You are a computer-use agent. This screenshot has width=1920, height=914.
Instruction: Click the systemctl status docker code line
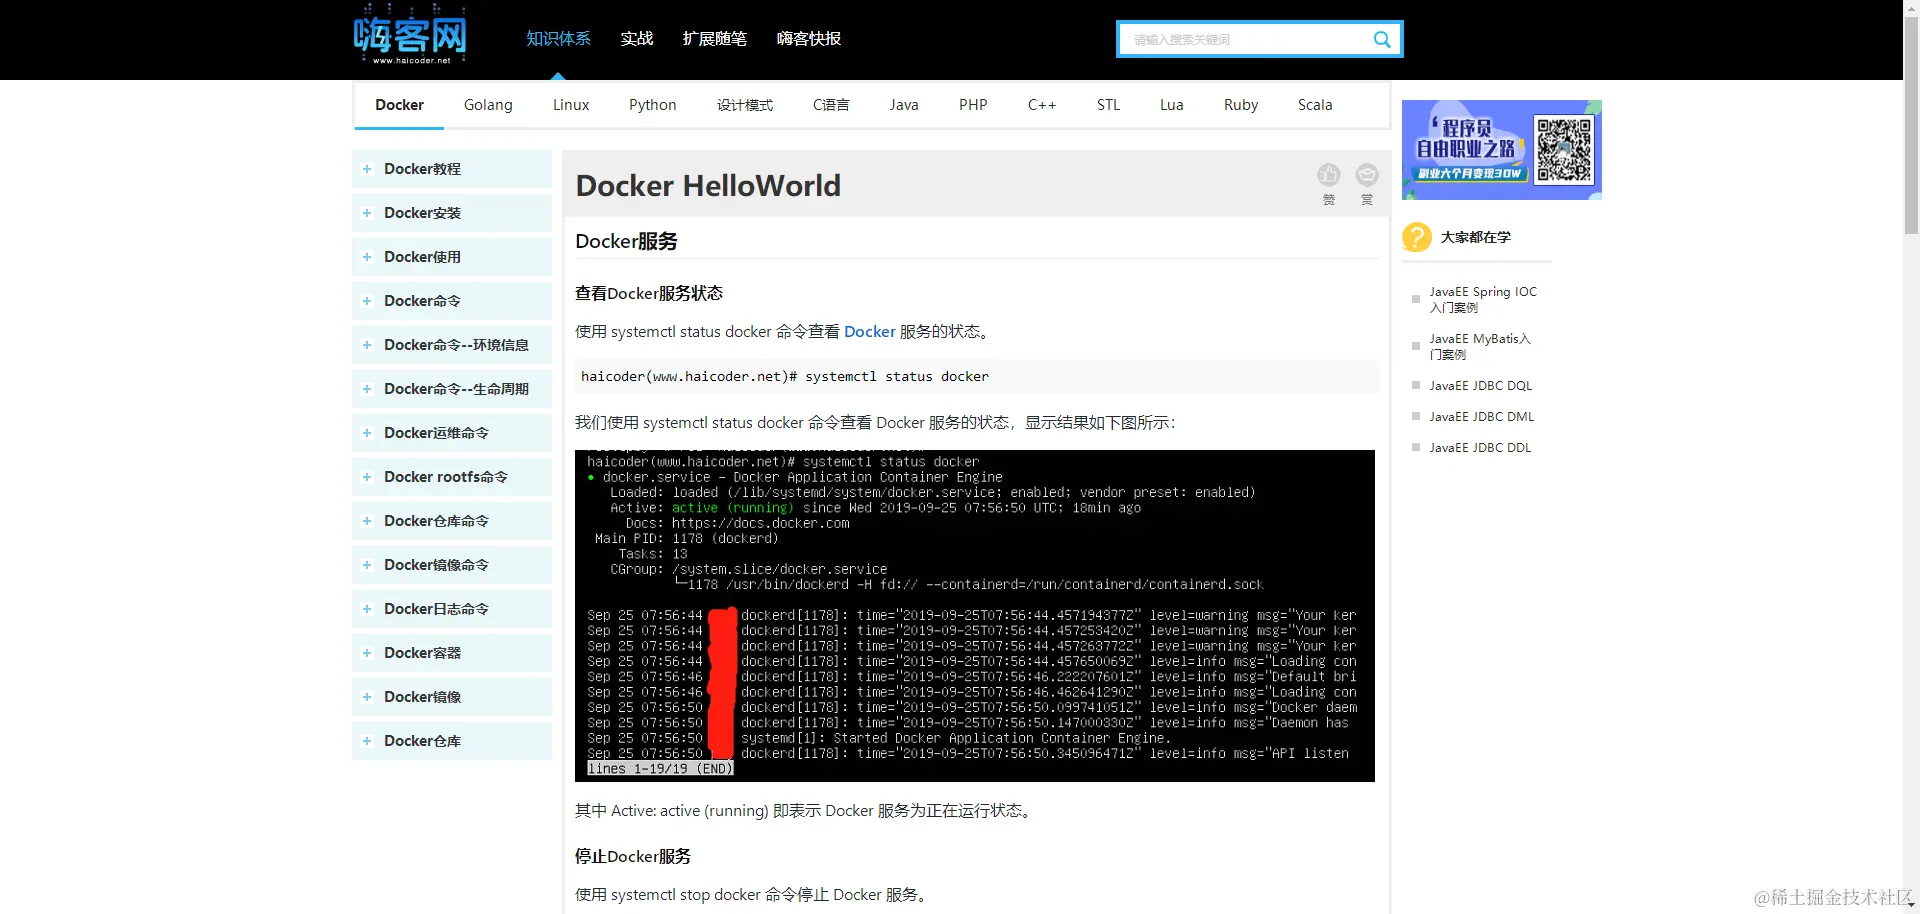(977, 377)
